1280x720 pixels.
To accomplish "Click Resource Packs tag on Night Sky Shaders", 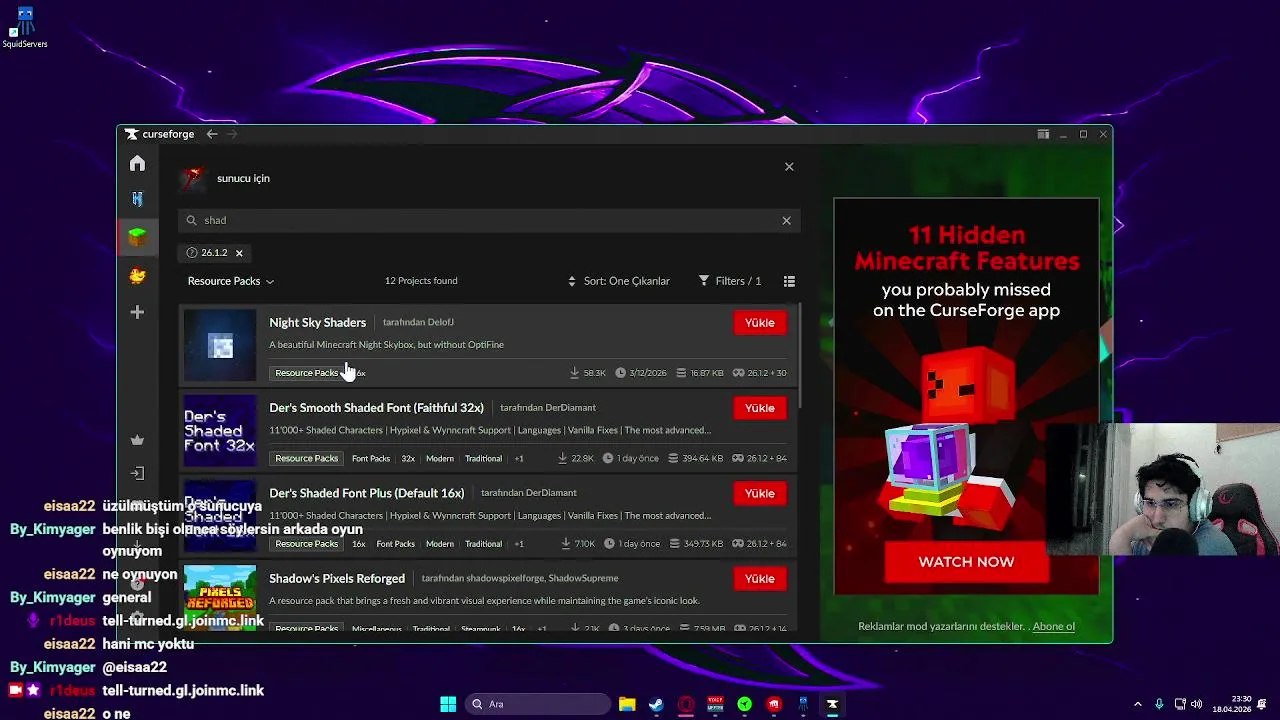I will 306,373.
